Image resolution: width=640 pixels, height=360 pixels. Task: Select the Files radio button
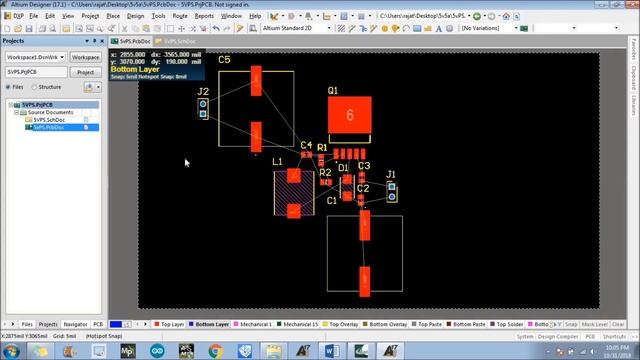(8, 87)
